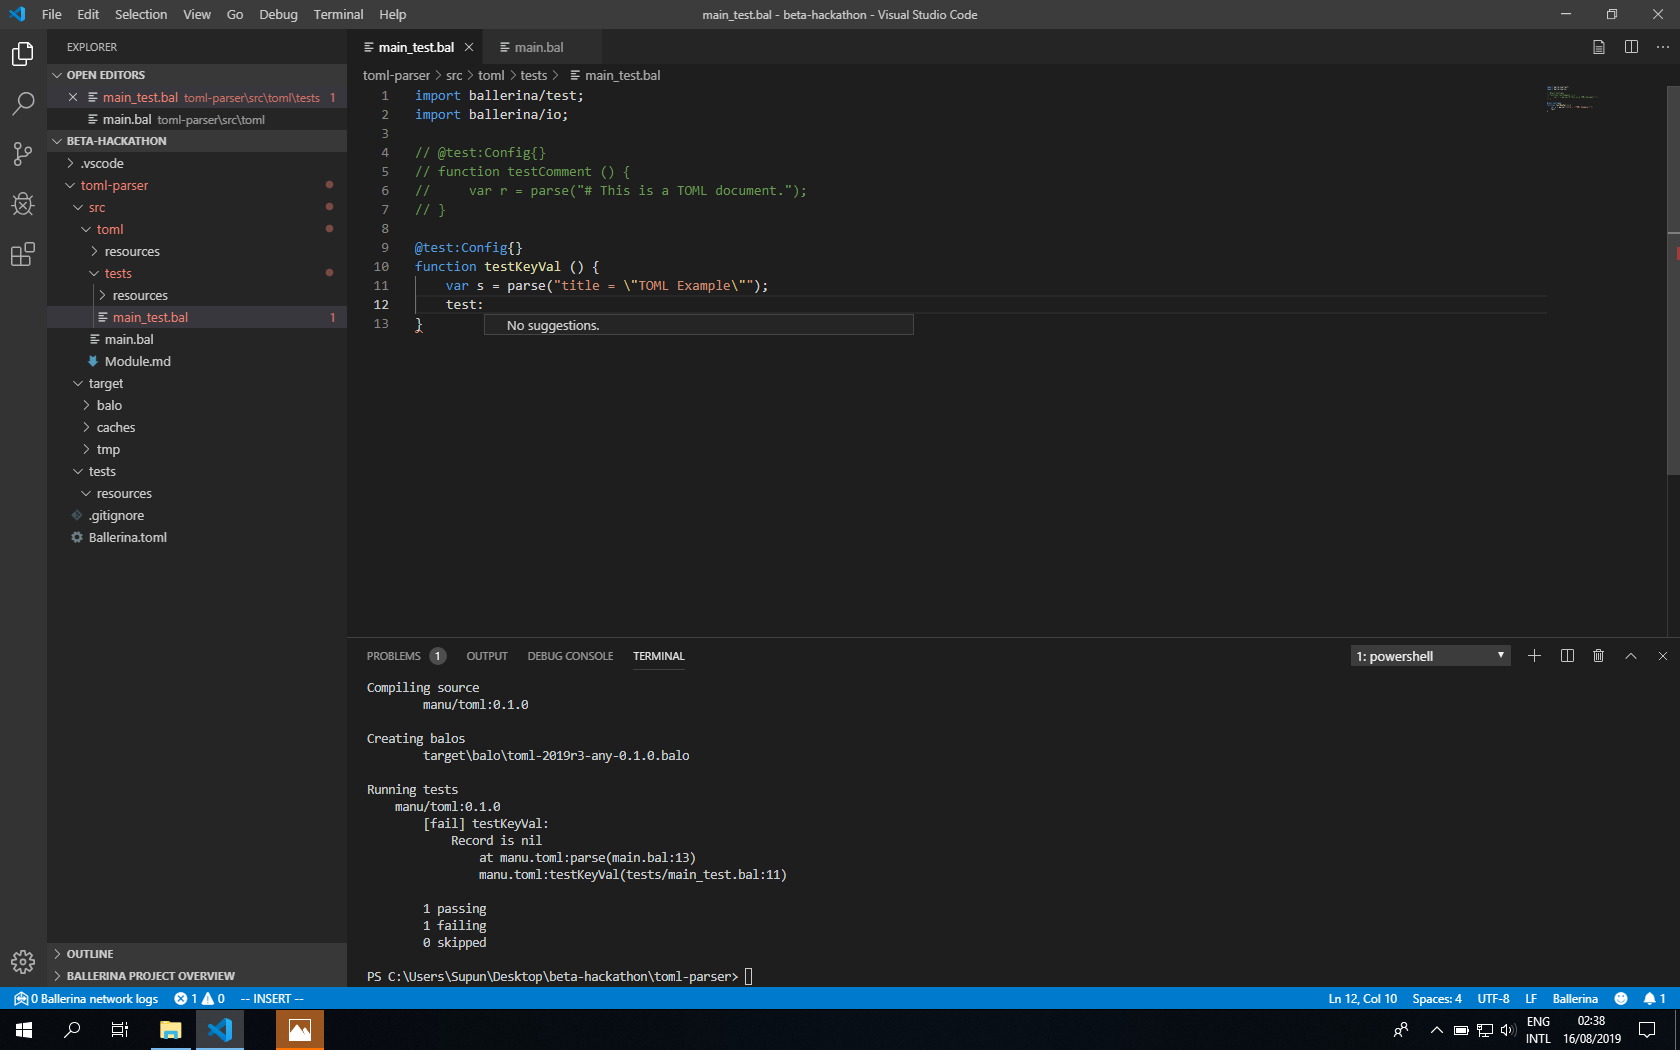Click the 'toml-parser' breadcrumb segment
The height and width of the screenshot is (1050, 1680).
point(396,75)
